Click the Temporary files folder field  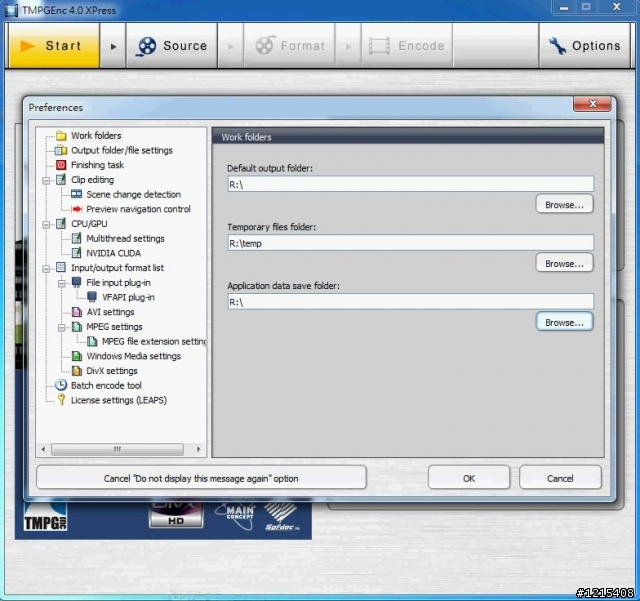pos(411,243)
